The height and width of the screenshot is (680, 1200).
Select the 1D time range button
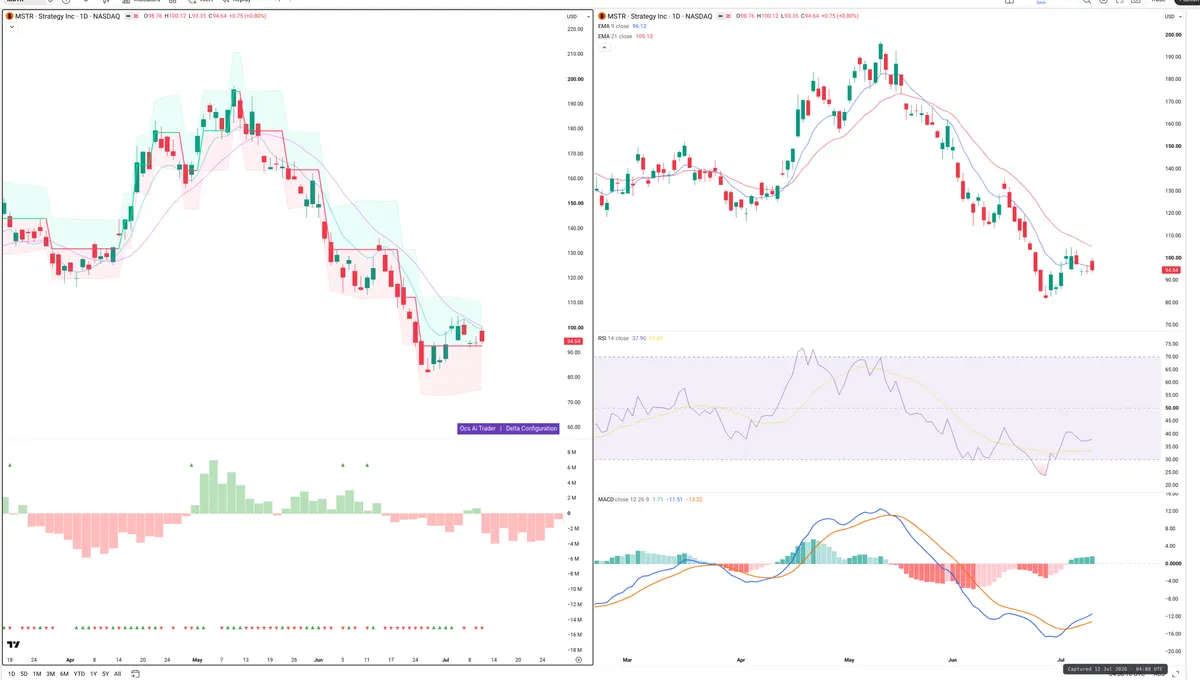[x=10, y=674]
